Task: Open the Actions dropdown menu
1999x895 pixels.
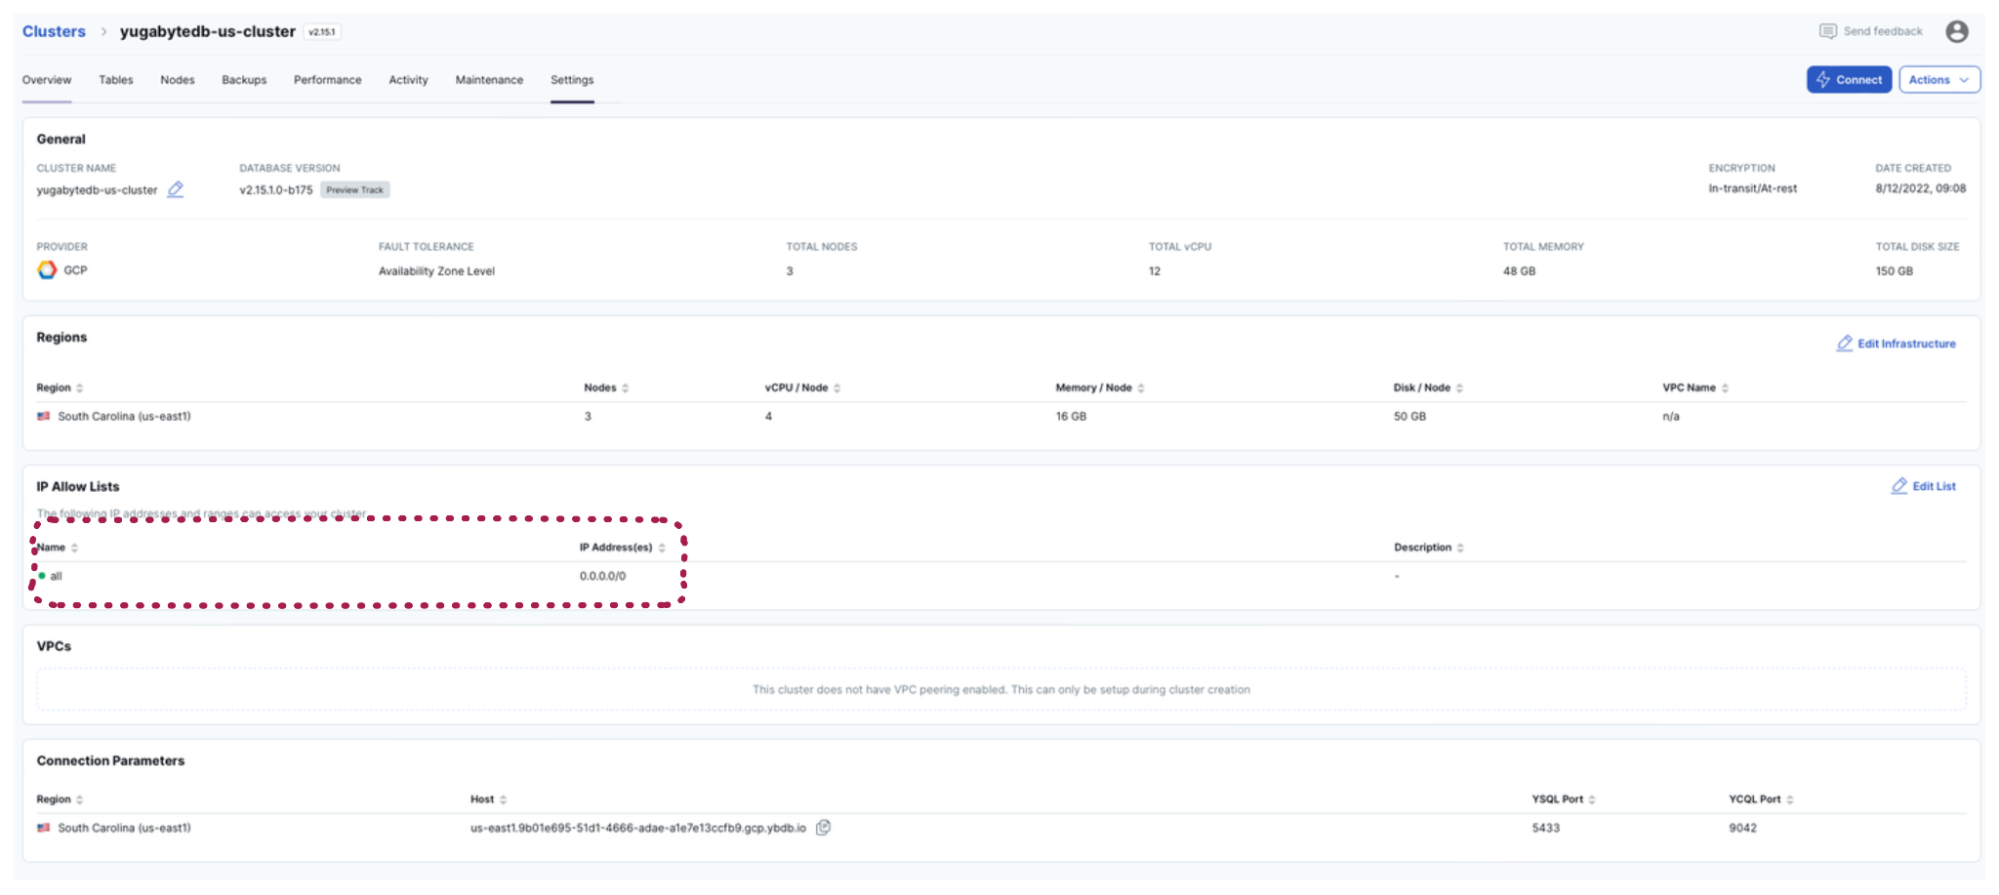Action: click(x=1939, y=80)
